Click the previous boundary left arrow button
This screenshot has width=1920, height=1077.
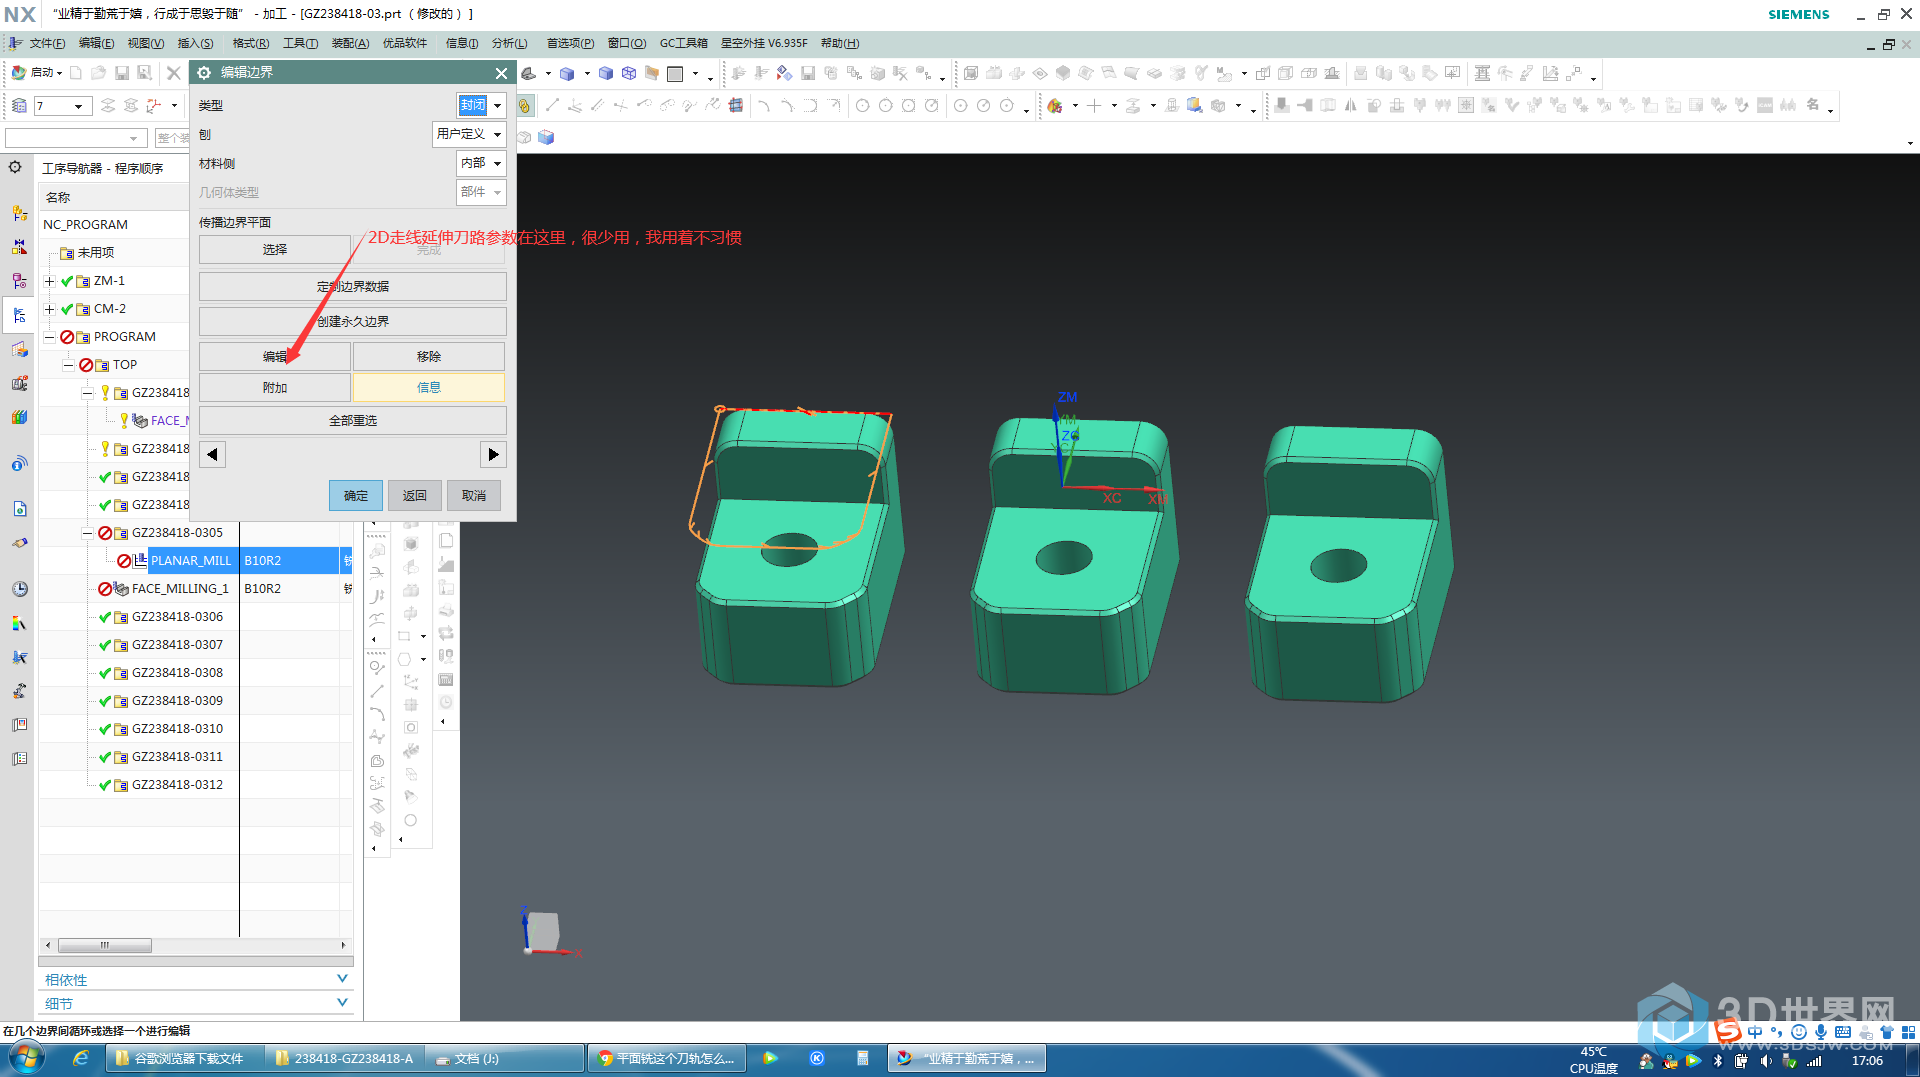(x=212, y=454)
